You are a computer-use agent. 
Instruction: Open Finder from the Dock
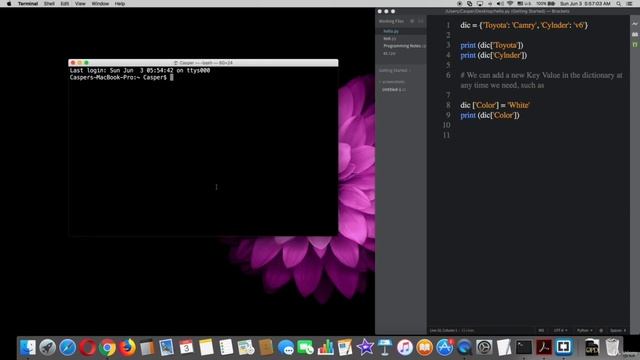point(28,347)
